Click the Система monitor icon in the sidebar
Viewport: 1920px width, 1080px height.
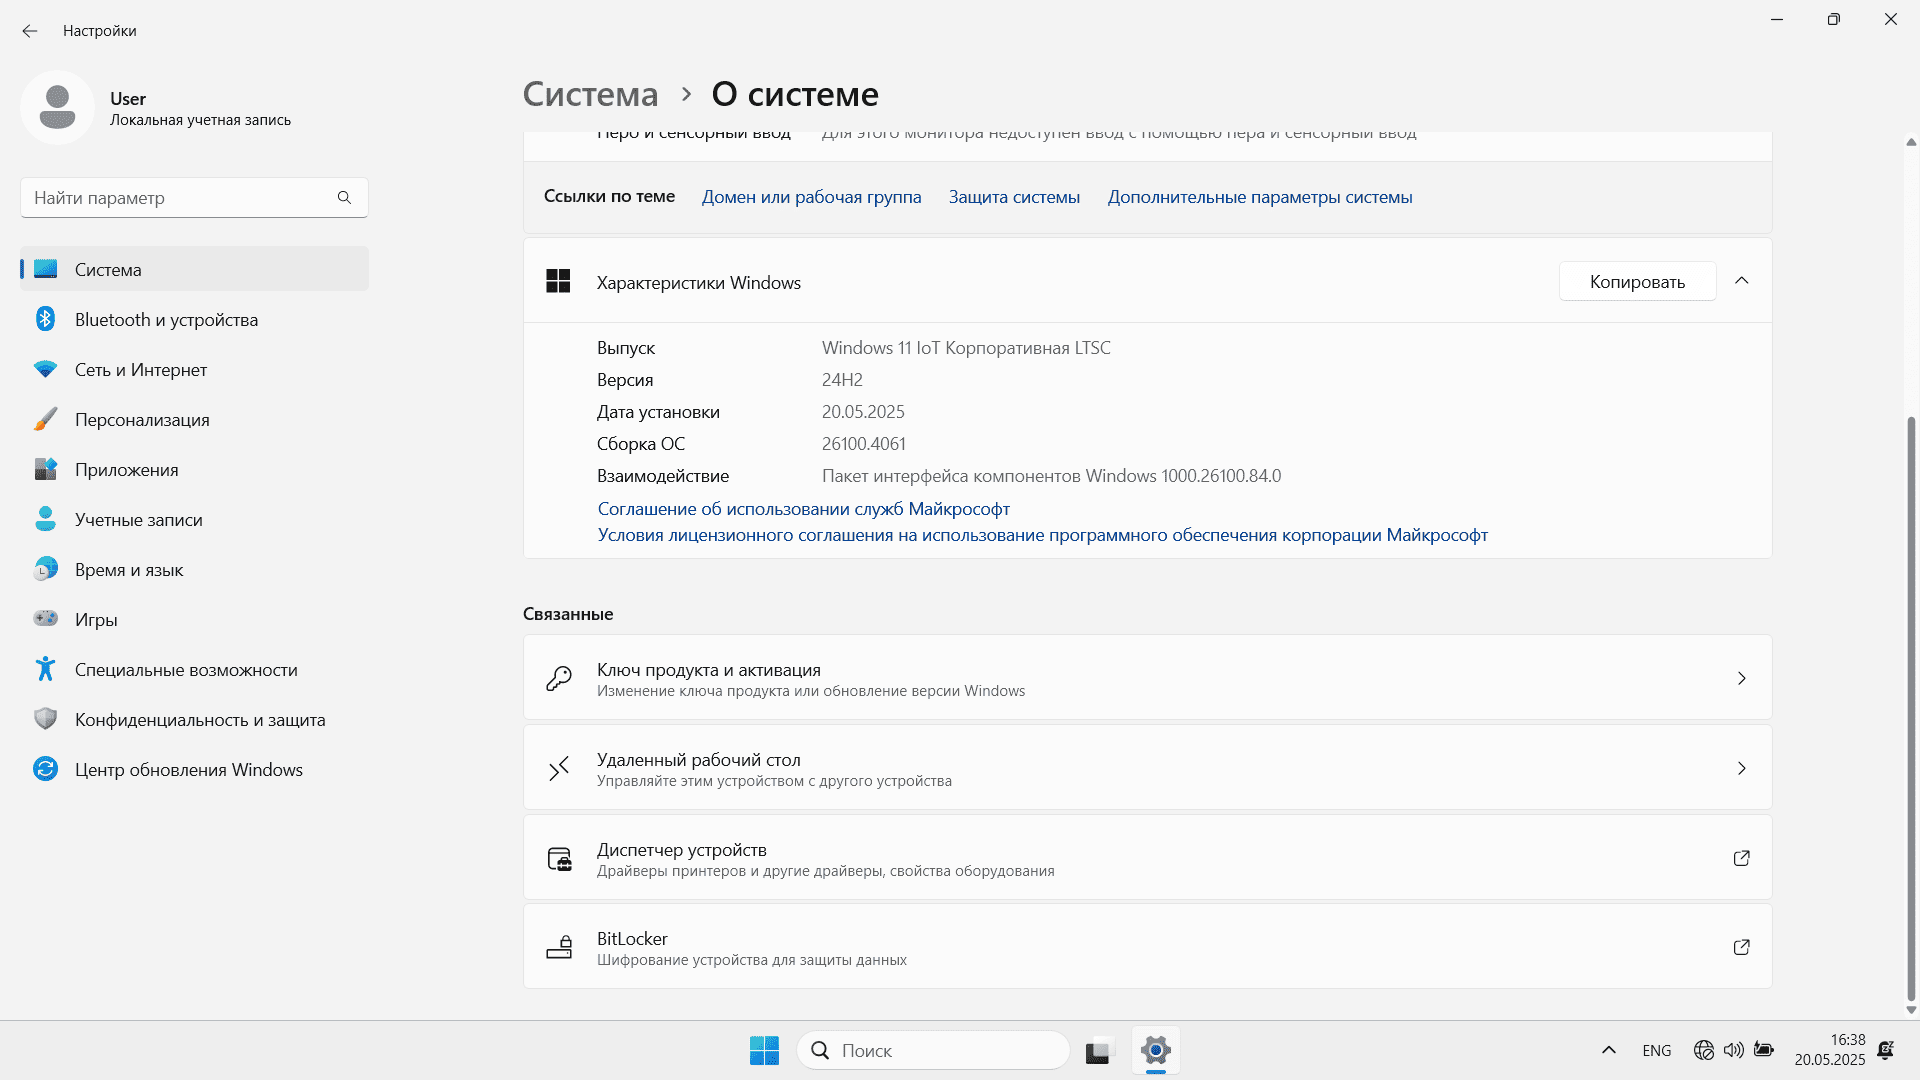[45, 269]
